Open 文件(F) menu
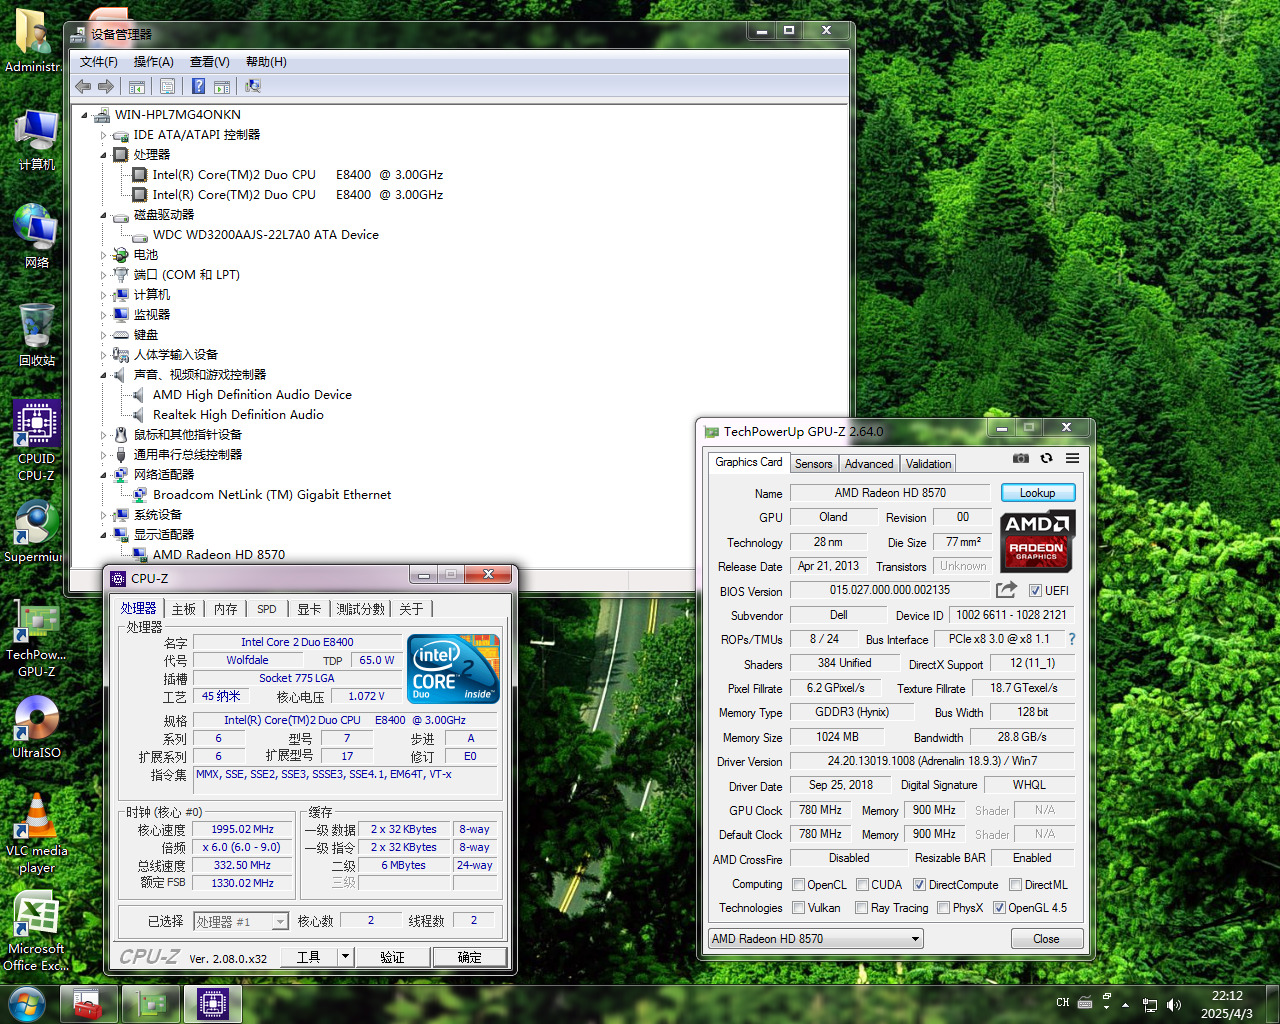This screenshot has width=1280, height=1024. tap(99, 62)
